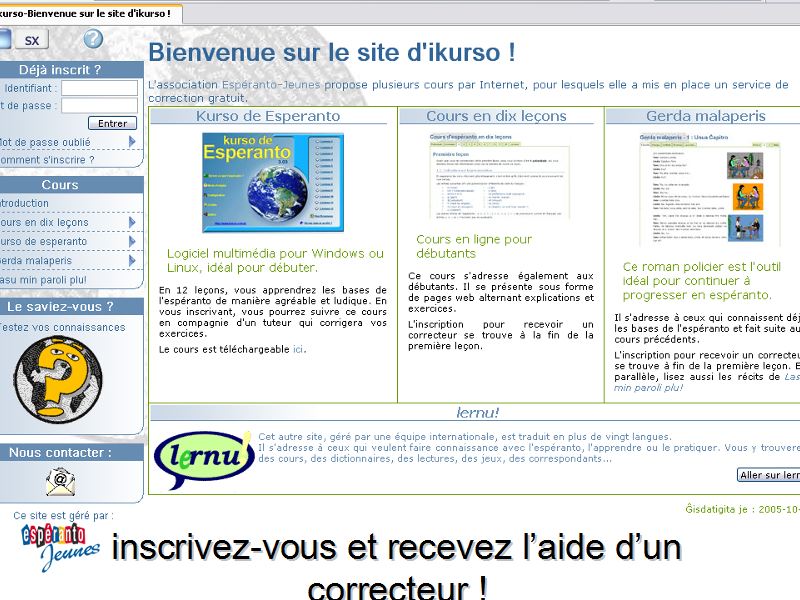The height and width of the screenshot is (600, 800).
Task: Expand the Mot de passe oublié arrow
Action: [132, 142]
